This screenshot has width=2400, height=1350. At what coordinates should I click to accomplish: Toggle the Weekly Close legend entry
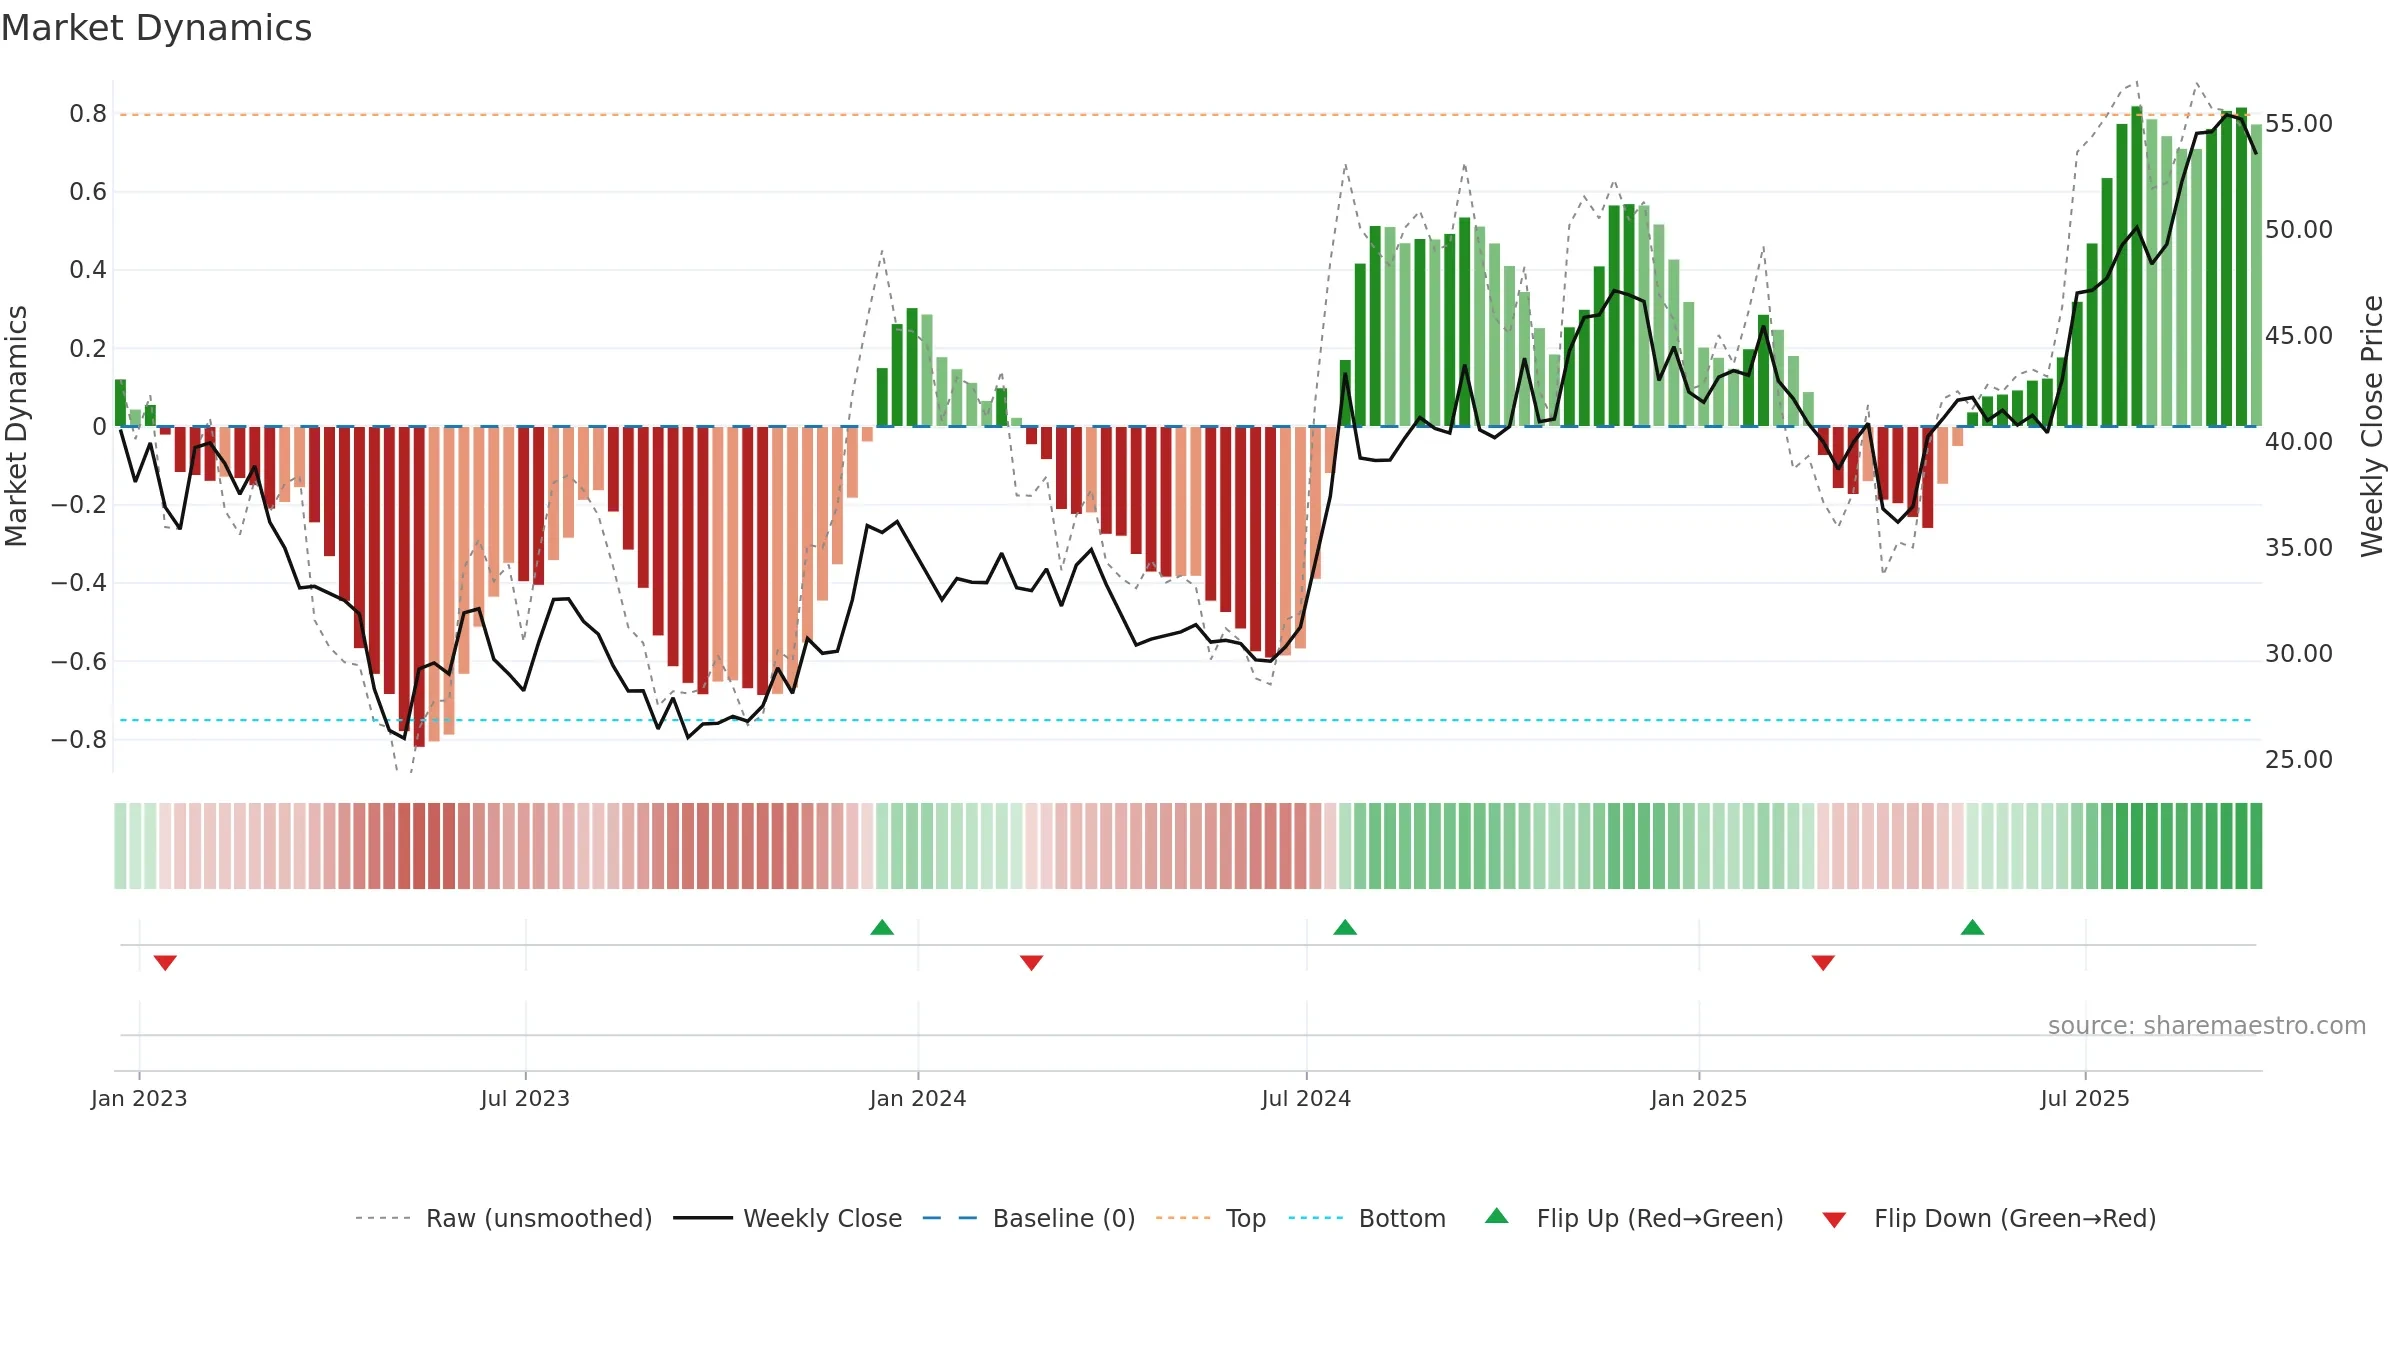click(787, 1218)
